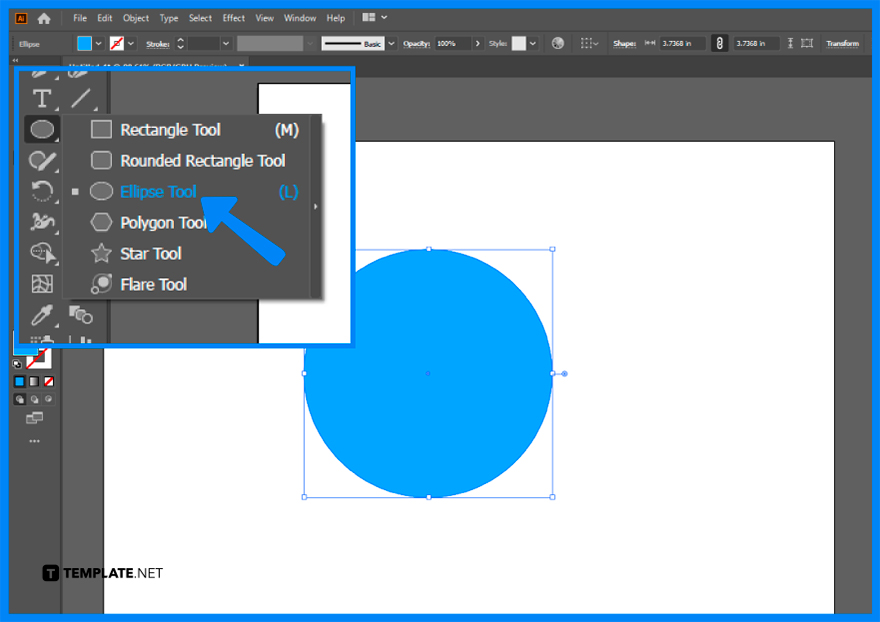Switch to the Draw Behind drawing mode
Viewport: 880px width, 622px height.
pos(34,399)
